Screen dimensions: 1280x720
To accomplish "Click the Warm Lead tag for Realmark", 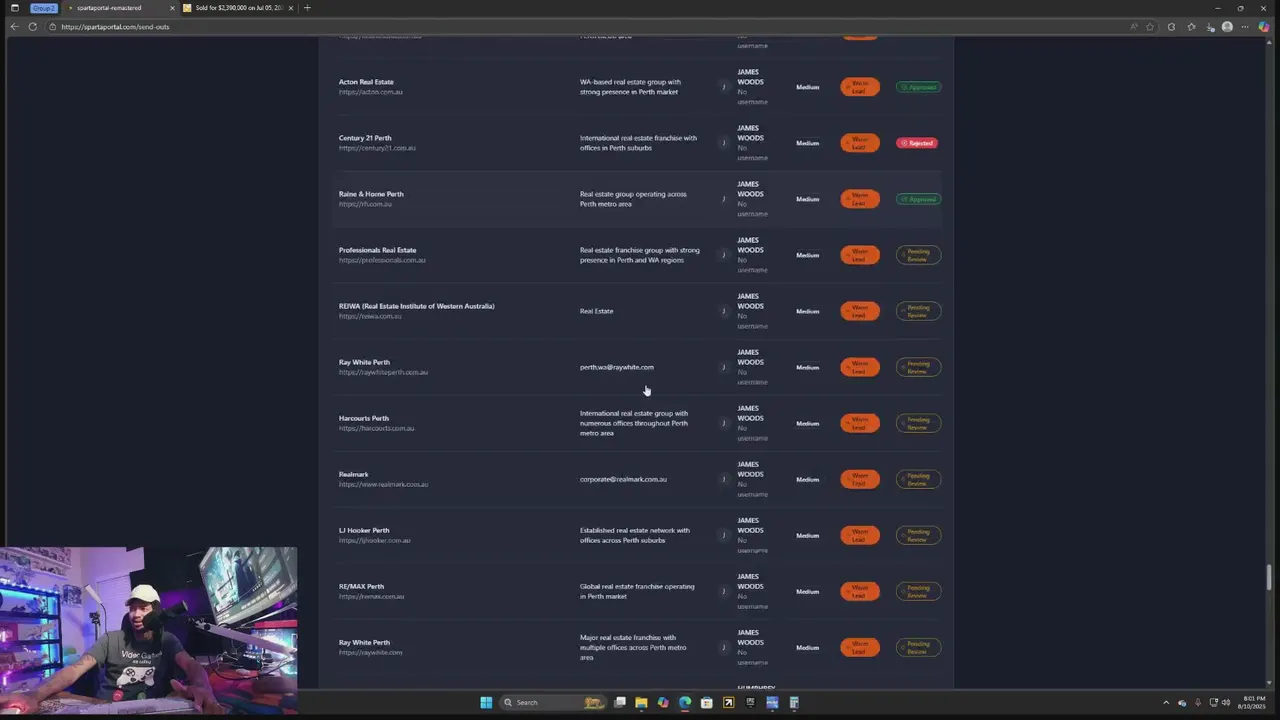I will click(x=860, y=479).
